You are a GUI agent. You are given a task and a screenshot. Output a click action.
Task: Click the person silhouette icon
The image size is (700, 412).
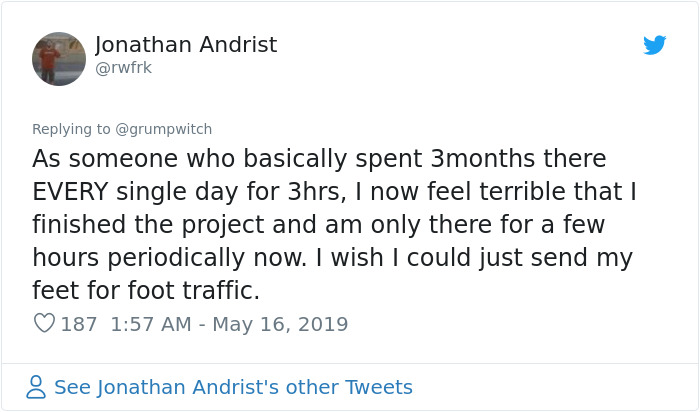pyautogui.click(x=37, y=387)
